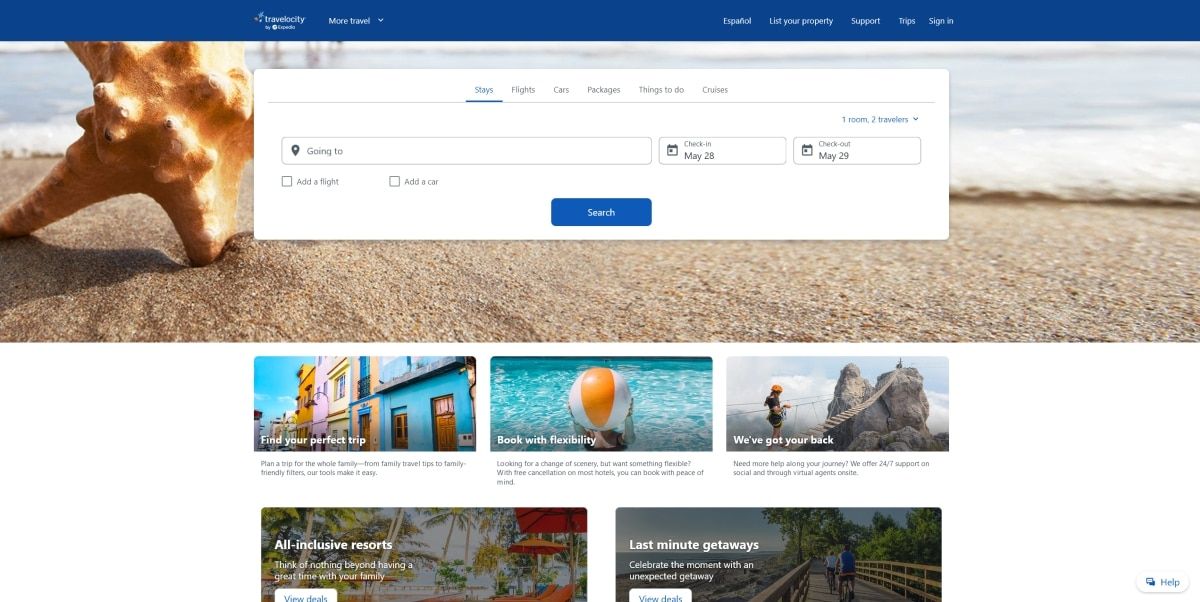Click the Travelocity logo
This screenshot has height=602, width=1200.
[x=280, y=20]
